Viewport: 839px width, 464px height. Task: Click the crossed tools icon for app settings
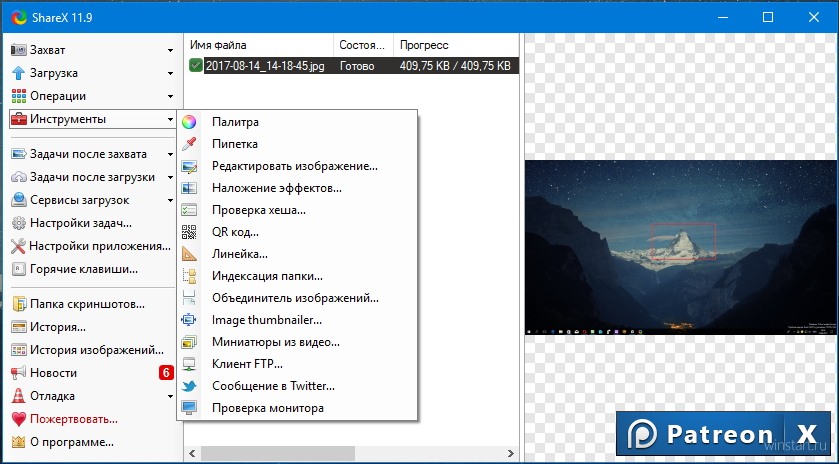click(x=18, y=246)
